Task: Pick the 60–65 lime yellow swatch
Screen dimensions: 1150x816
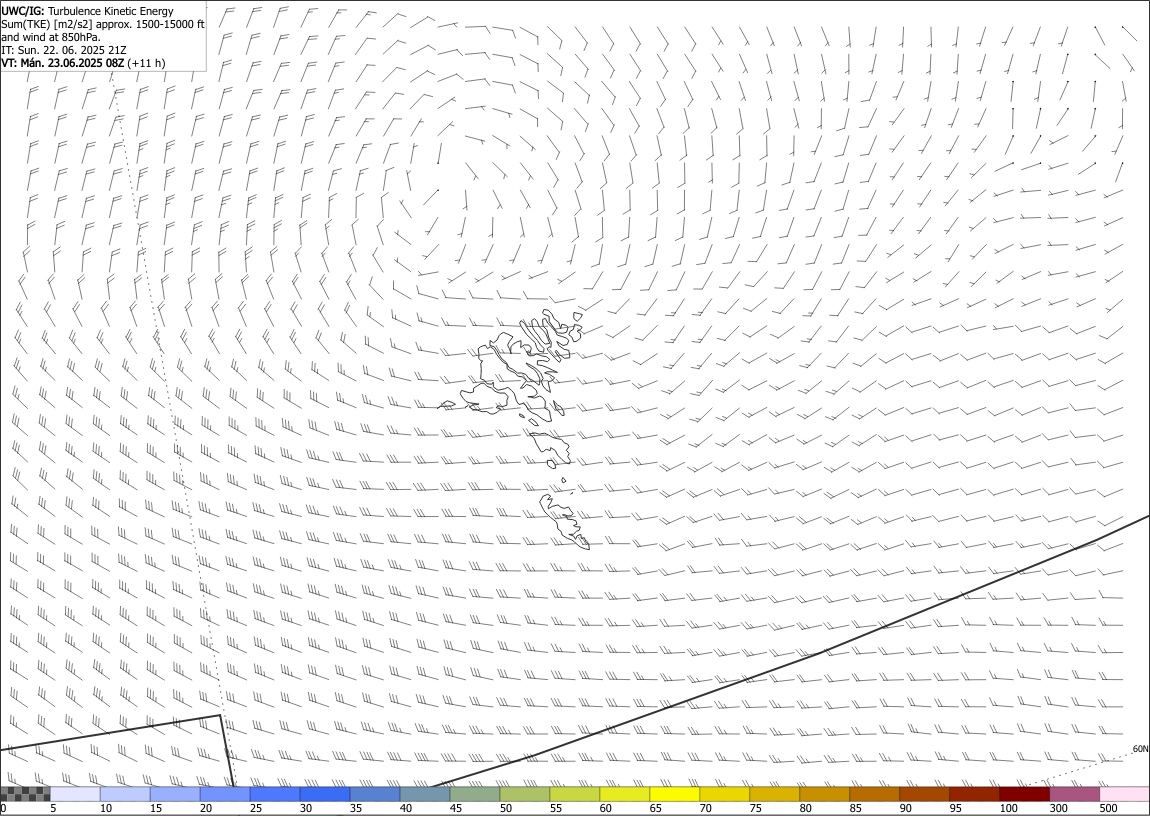Action: coord(624,794)
